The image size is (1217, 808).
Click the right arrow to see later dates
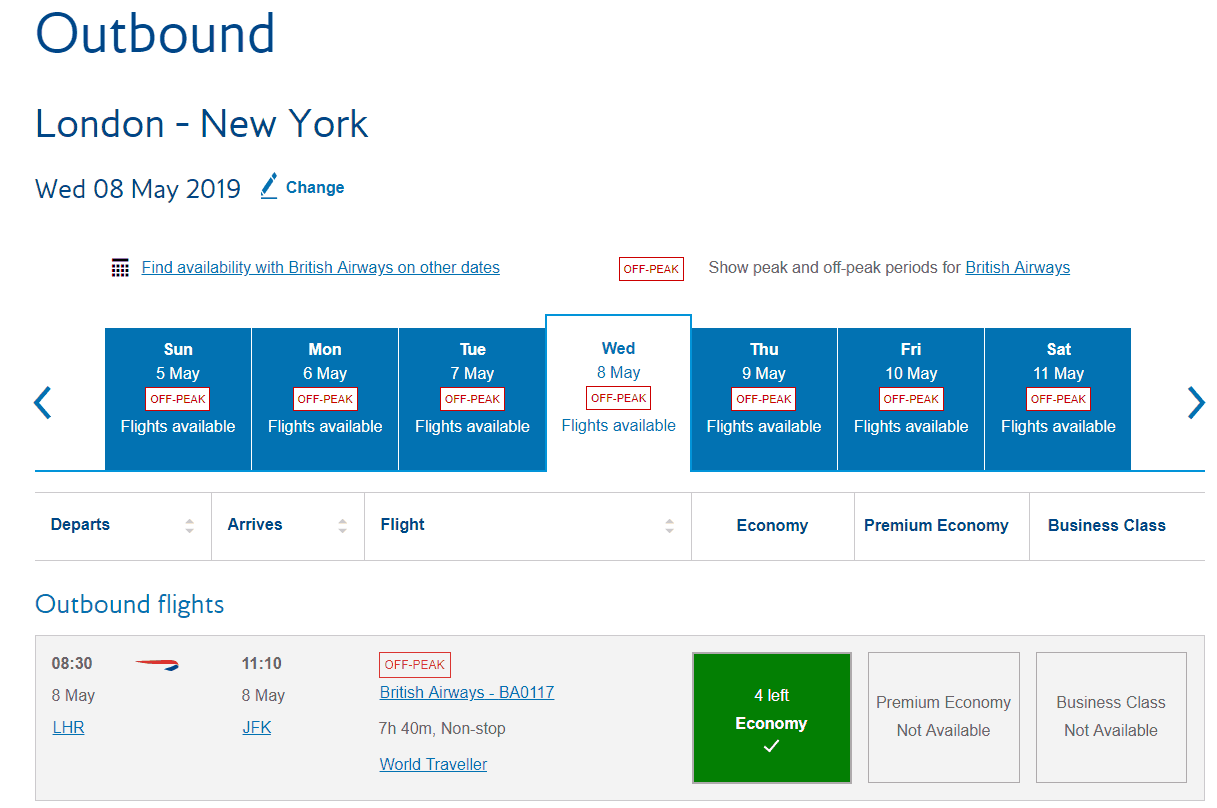1196,401
